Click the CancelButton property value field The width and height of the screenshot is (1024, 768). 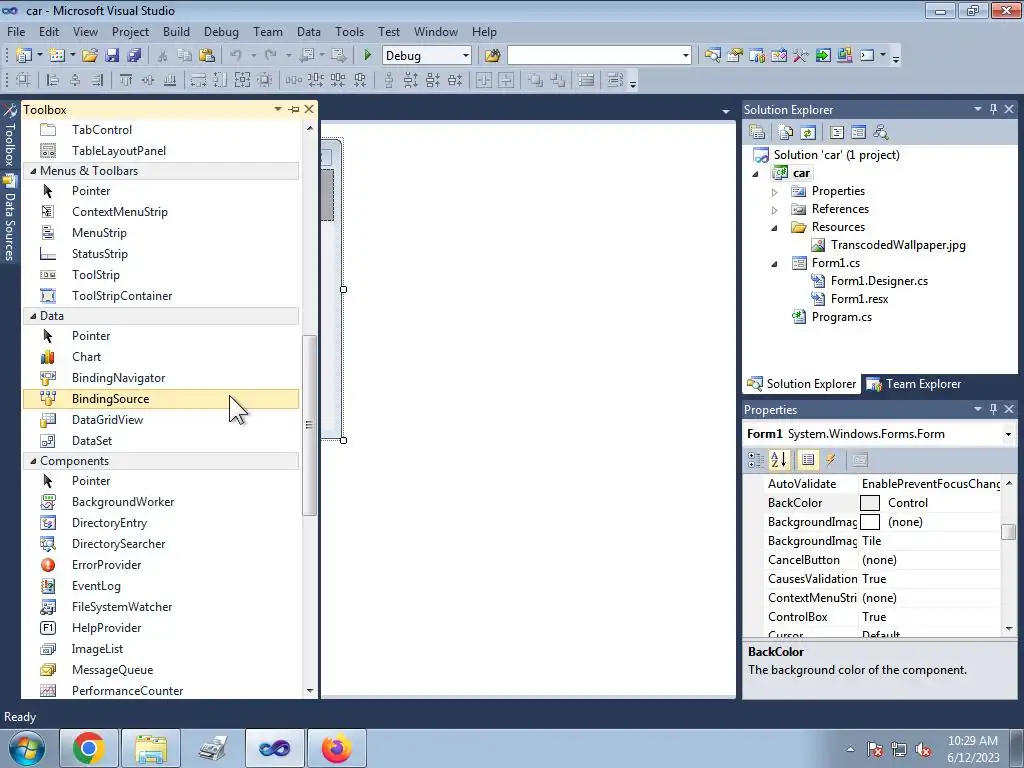click(929, 560)
